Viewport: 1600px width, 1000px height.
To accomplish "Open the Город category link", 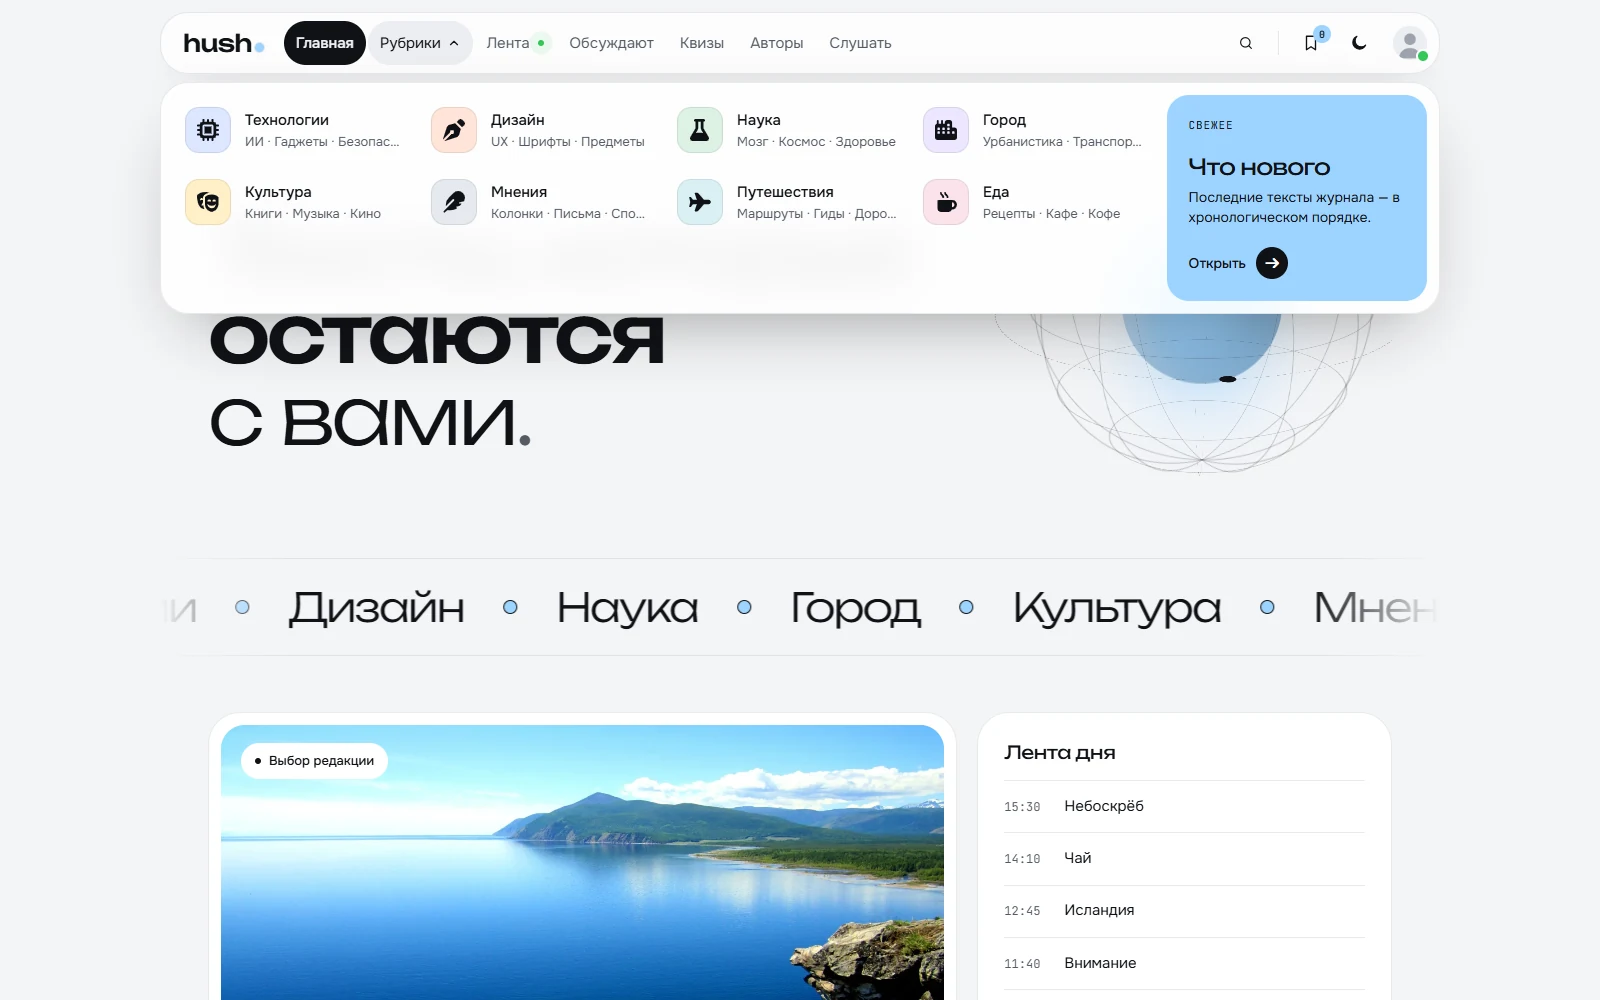I will (1032, 130).
